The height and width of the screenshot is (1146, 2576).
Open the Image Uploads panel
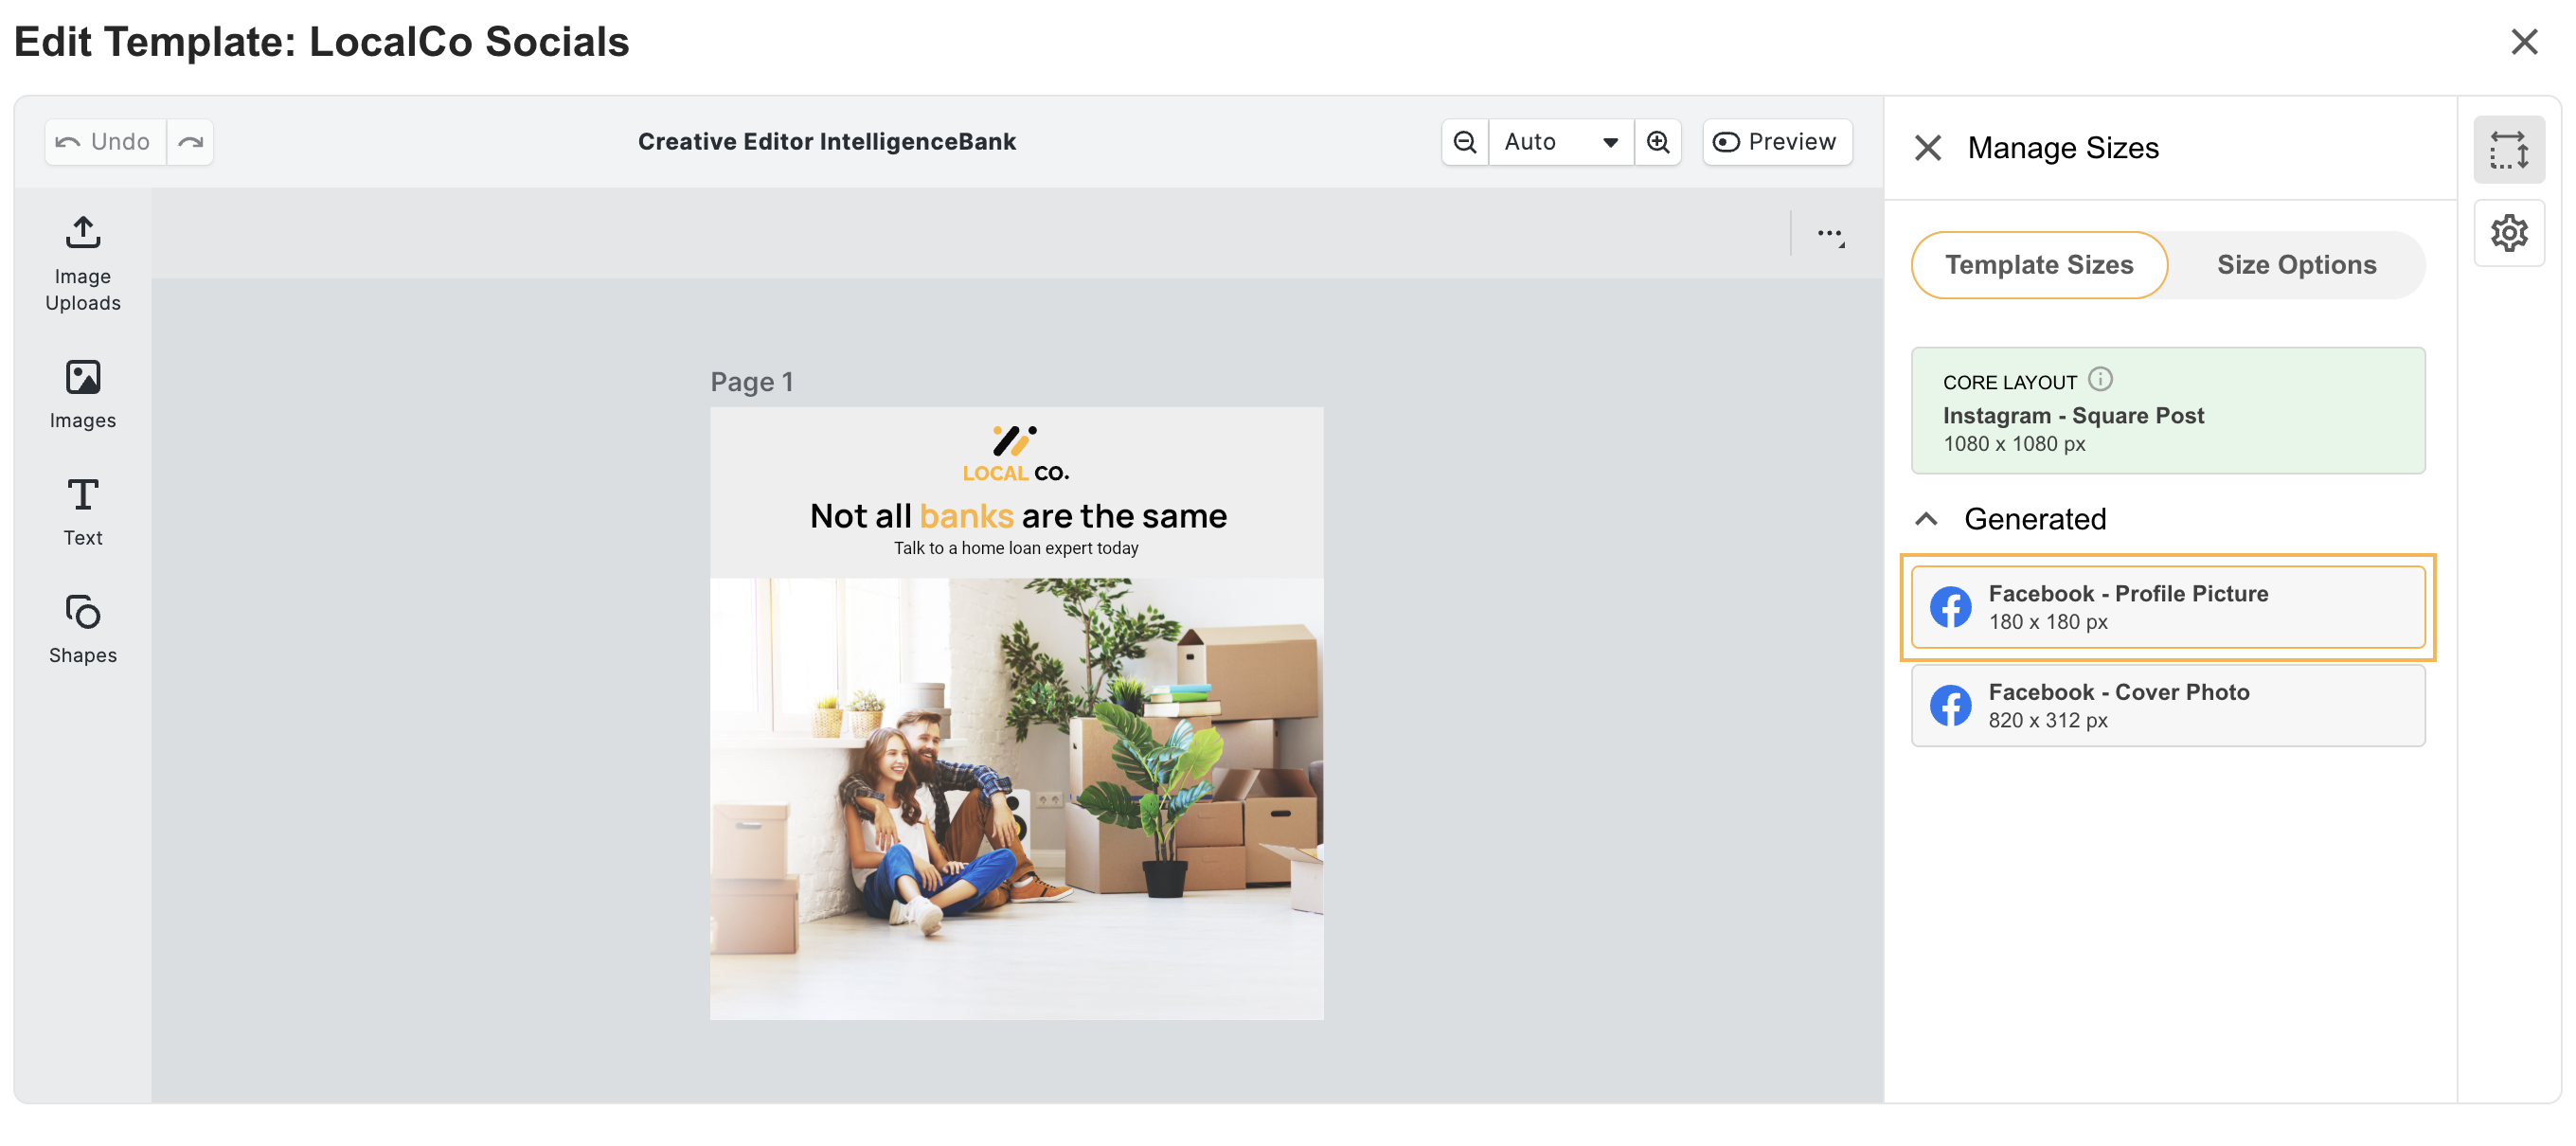point(83,263)
